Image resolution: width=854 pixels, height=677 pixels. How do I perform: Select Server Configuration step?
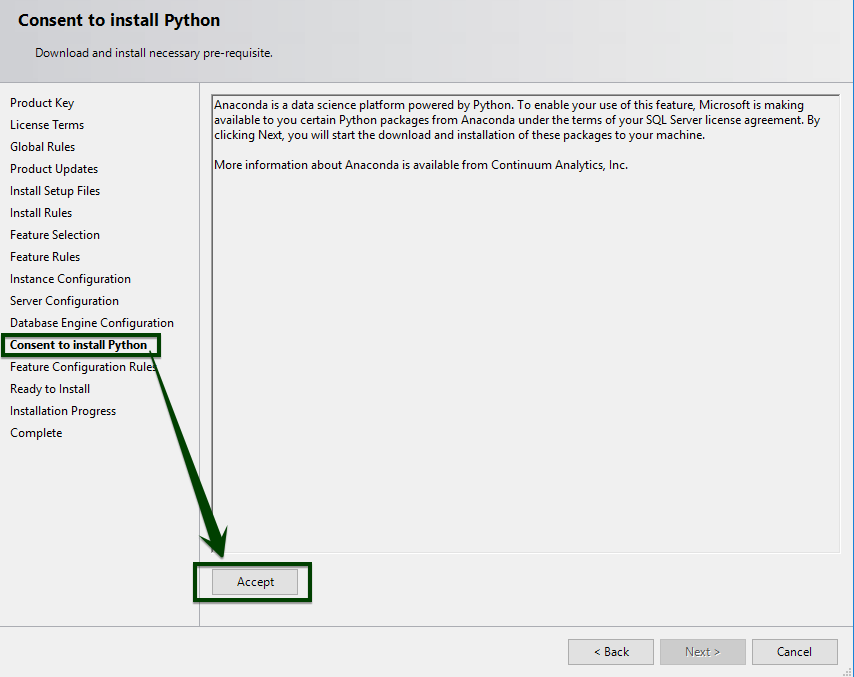(x=64, y=301)
